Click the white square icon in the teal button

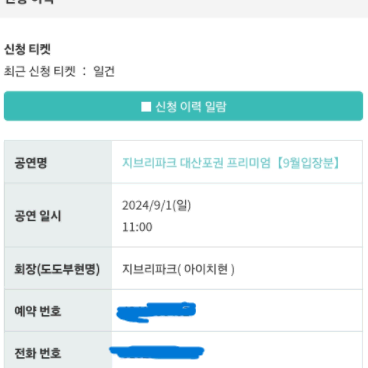(x=146, y=107)
